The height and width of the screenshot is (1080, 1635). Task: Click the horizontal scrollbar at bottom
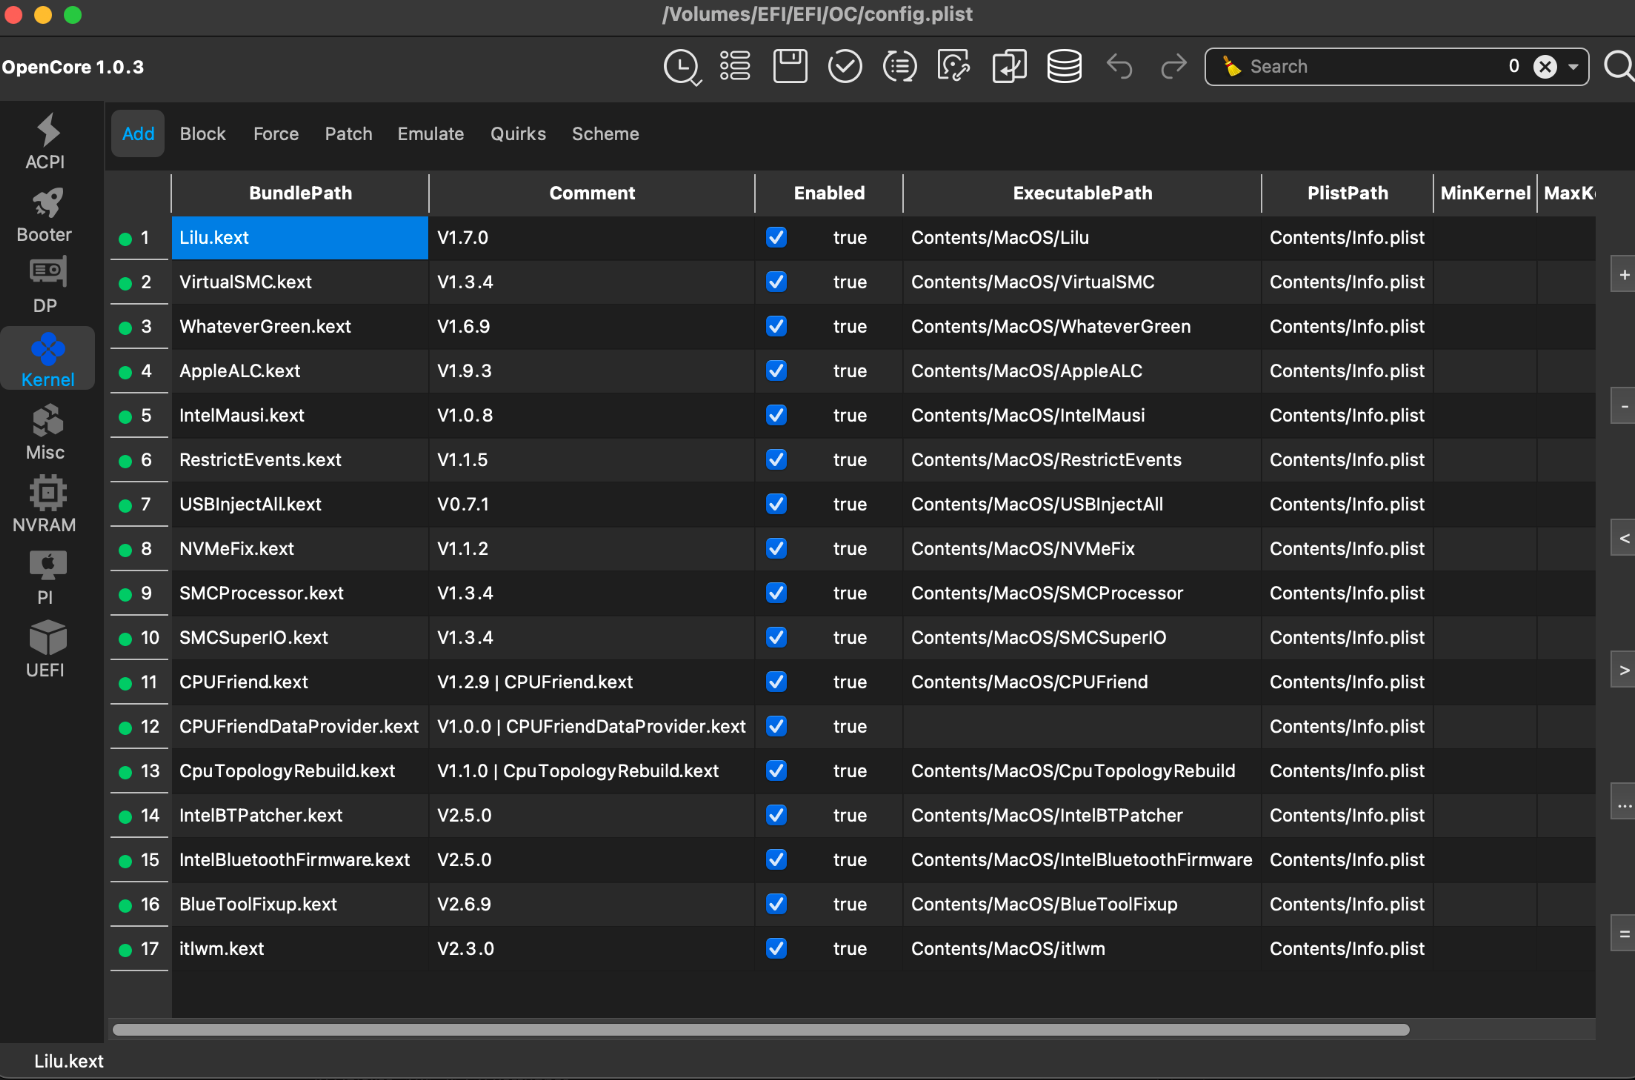point(760,1030)
